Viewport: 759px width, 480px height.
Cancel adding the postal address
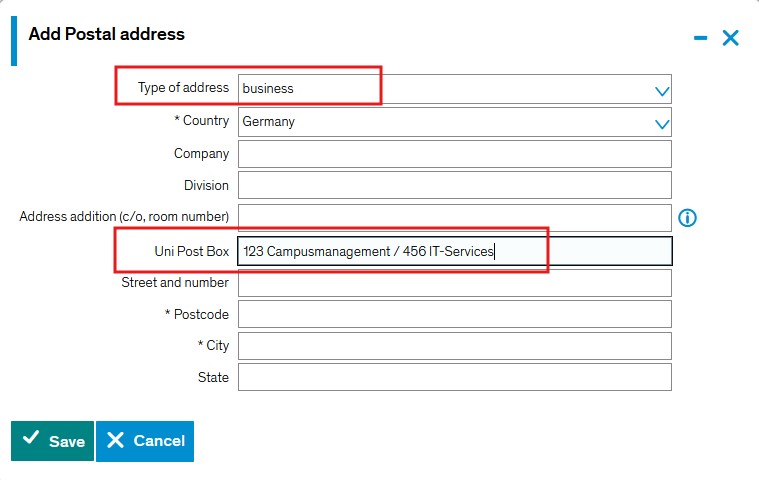(145, 441)
